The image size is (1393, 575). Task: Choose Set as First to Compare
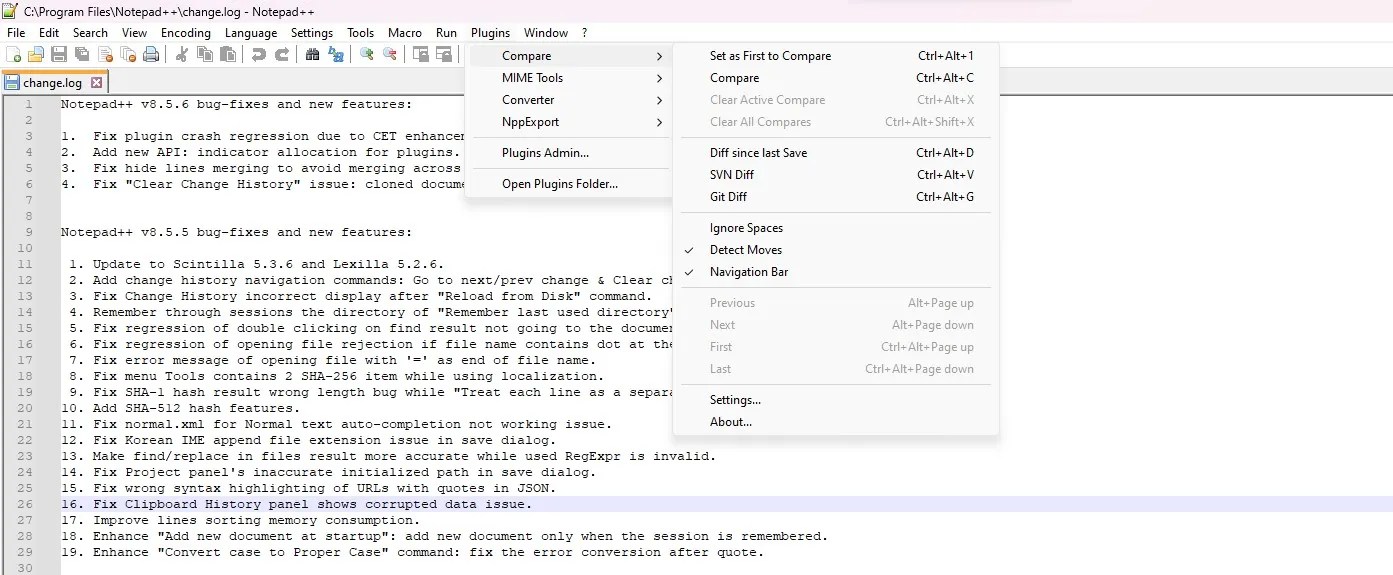[835, 56]
